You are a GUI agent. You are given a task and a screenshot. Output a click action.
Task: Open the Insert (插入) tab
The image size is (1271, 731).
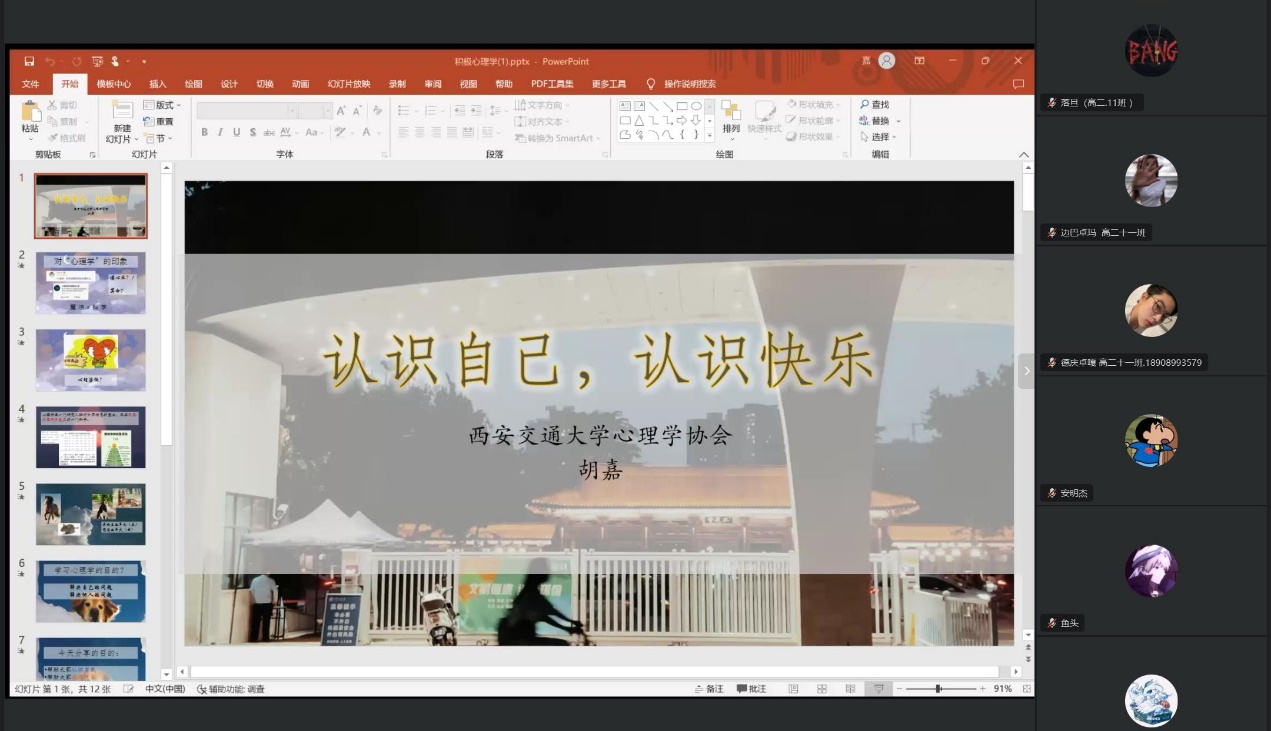158,84
